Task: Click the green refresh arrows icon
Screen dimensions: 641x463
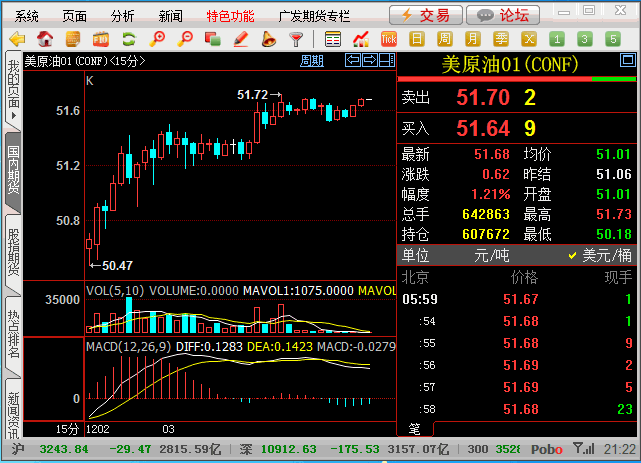Action: tap(128, 39)
